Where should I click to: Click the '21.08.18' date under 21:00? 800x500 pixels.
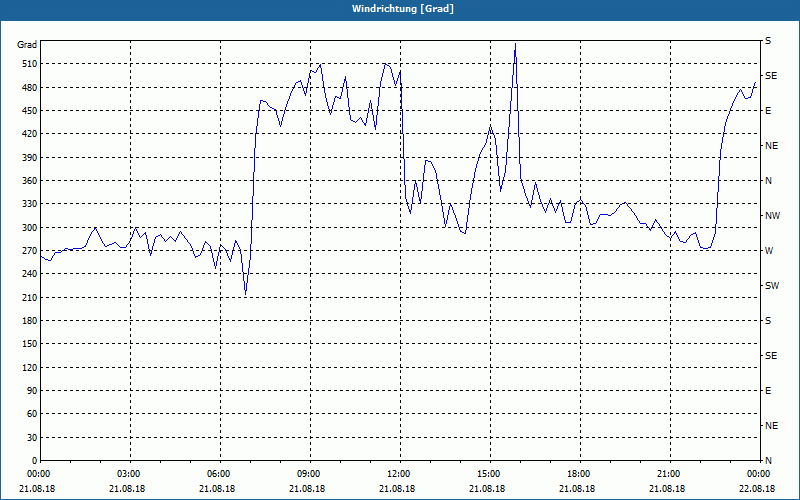click(667, 489)
